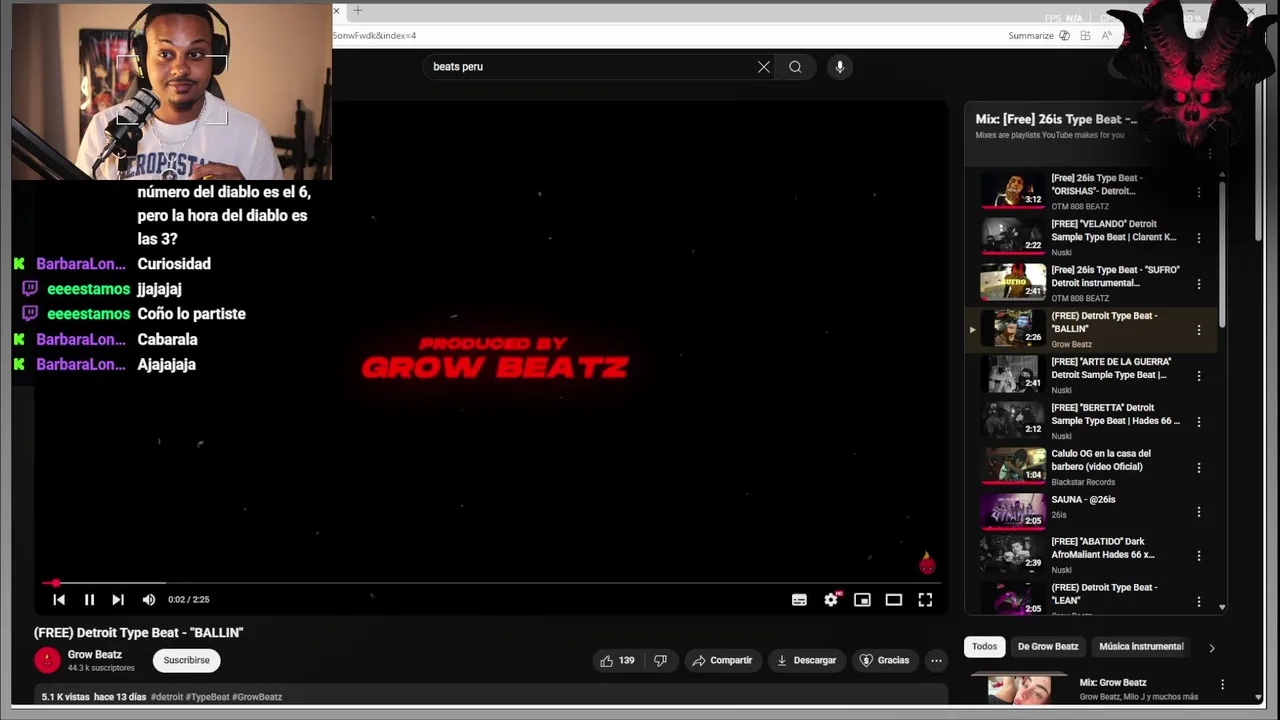Open options for 26is "ORISHAS" playlist item

(x=1199, y=192)
